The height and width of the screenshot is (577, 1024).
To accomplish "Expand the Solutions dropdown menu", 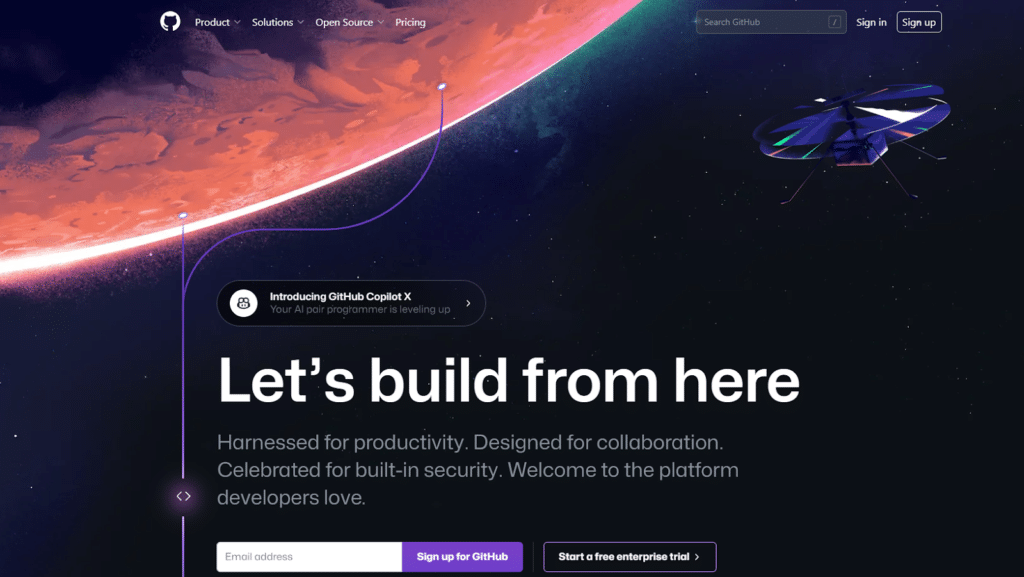I will click(x=278, y=22).
